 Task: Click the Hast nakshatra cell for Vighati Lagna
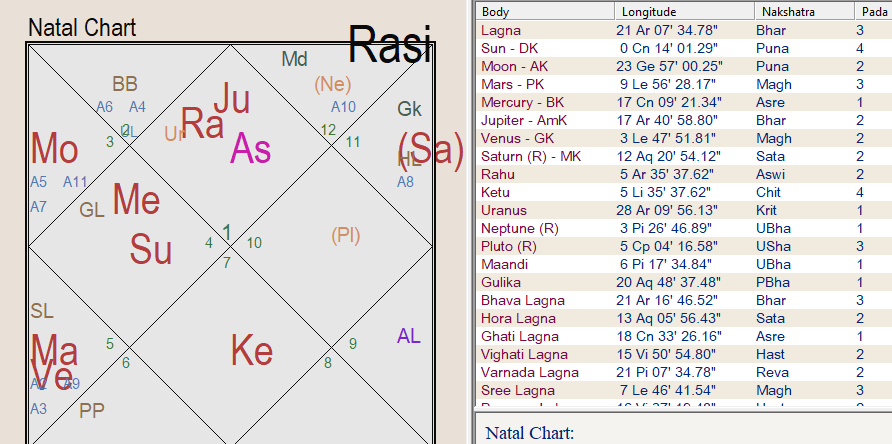coord(770,354)
